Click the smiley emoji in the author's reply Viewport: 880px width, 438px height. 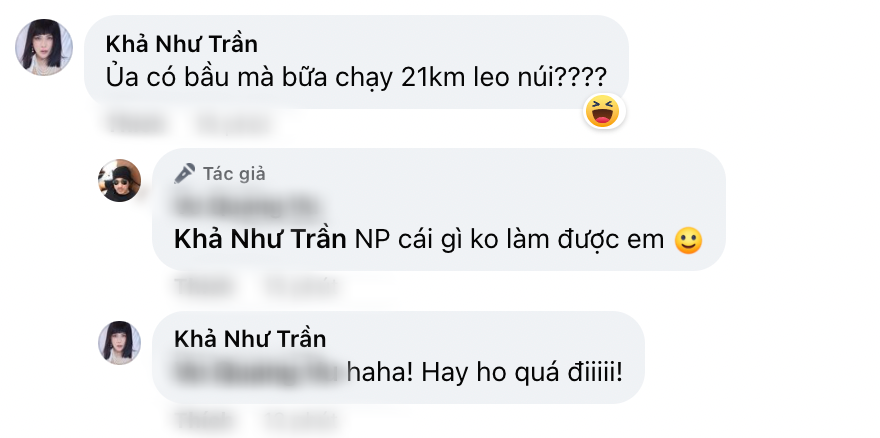coord(688,241)
